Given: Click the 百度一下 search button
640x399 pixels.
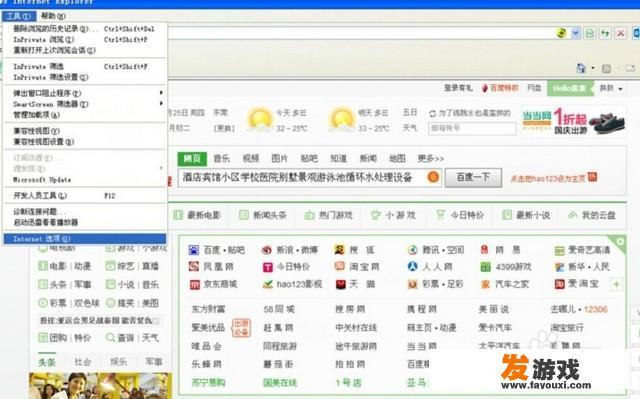Looking at the screenshot, I should (473, 177).
